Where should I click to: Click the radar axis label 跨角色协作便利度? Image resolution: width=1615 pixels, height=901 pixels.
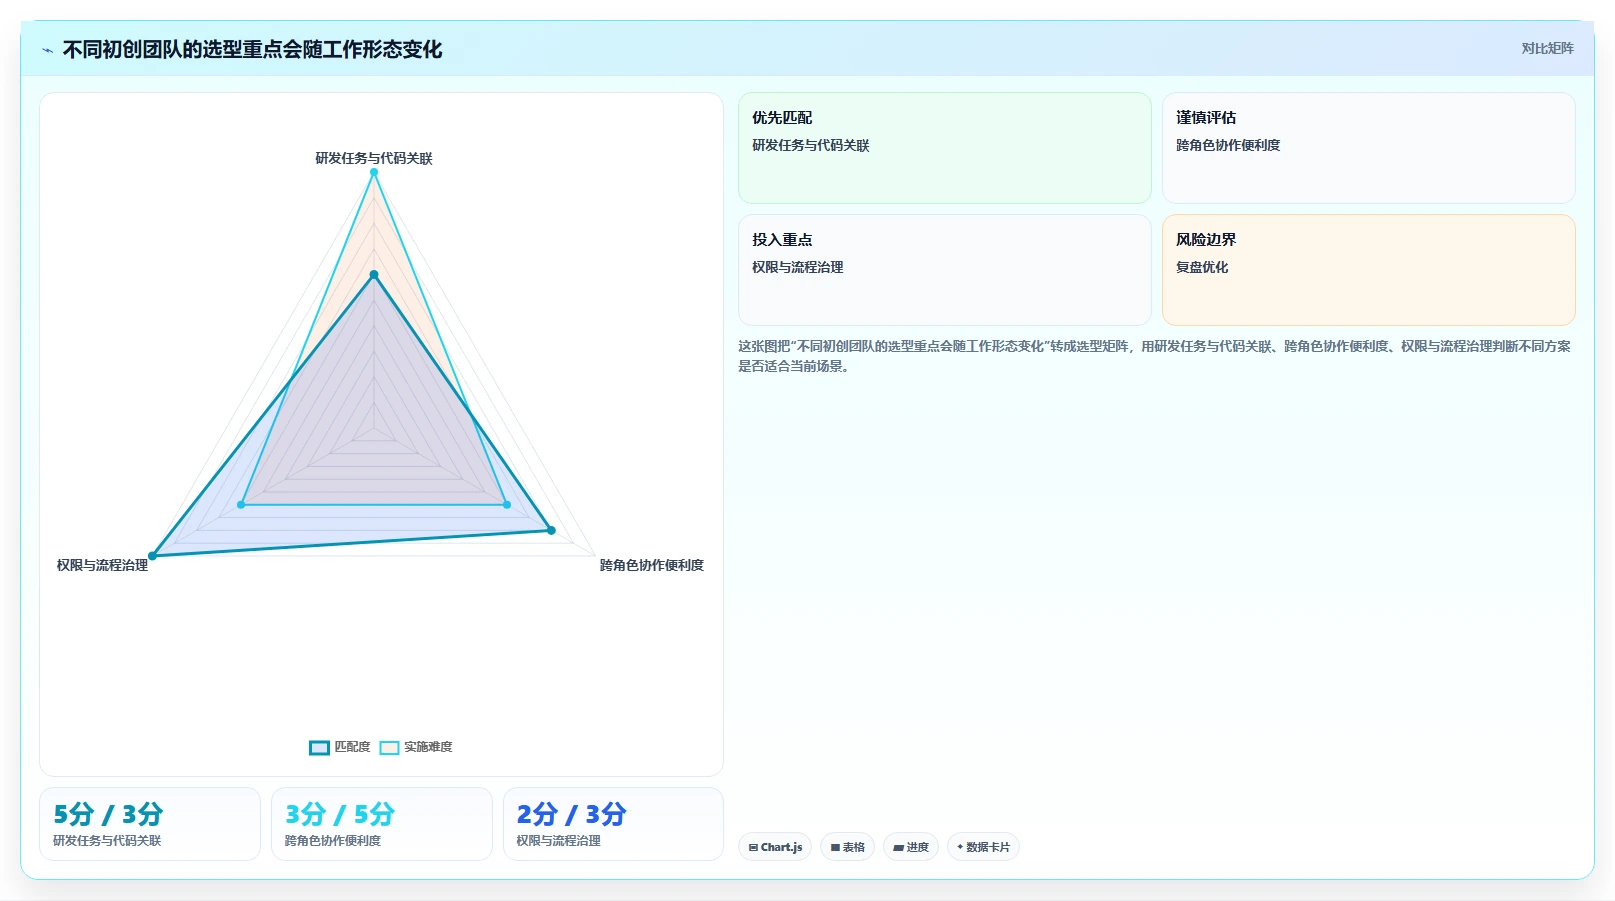[652, 565]
